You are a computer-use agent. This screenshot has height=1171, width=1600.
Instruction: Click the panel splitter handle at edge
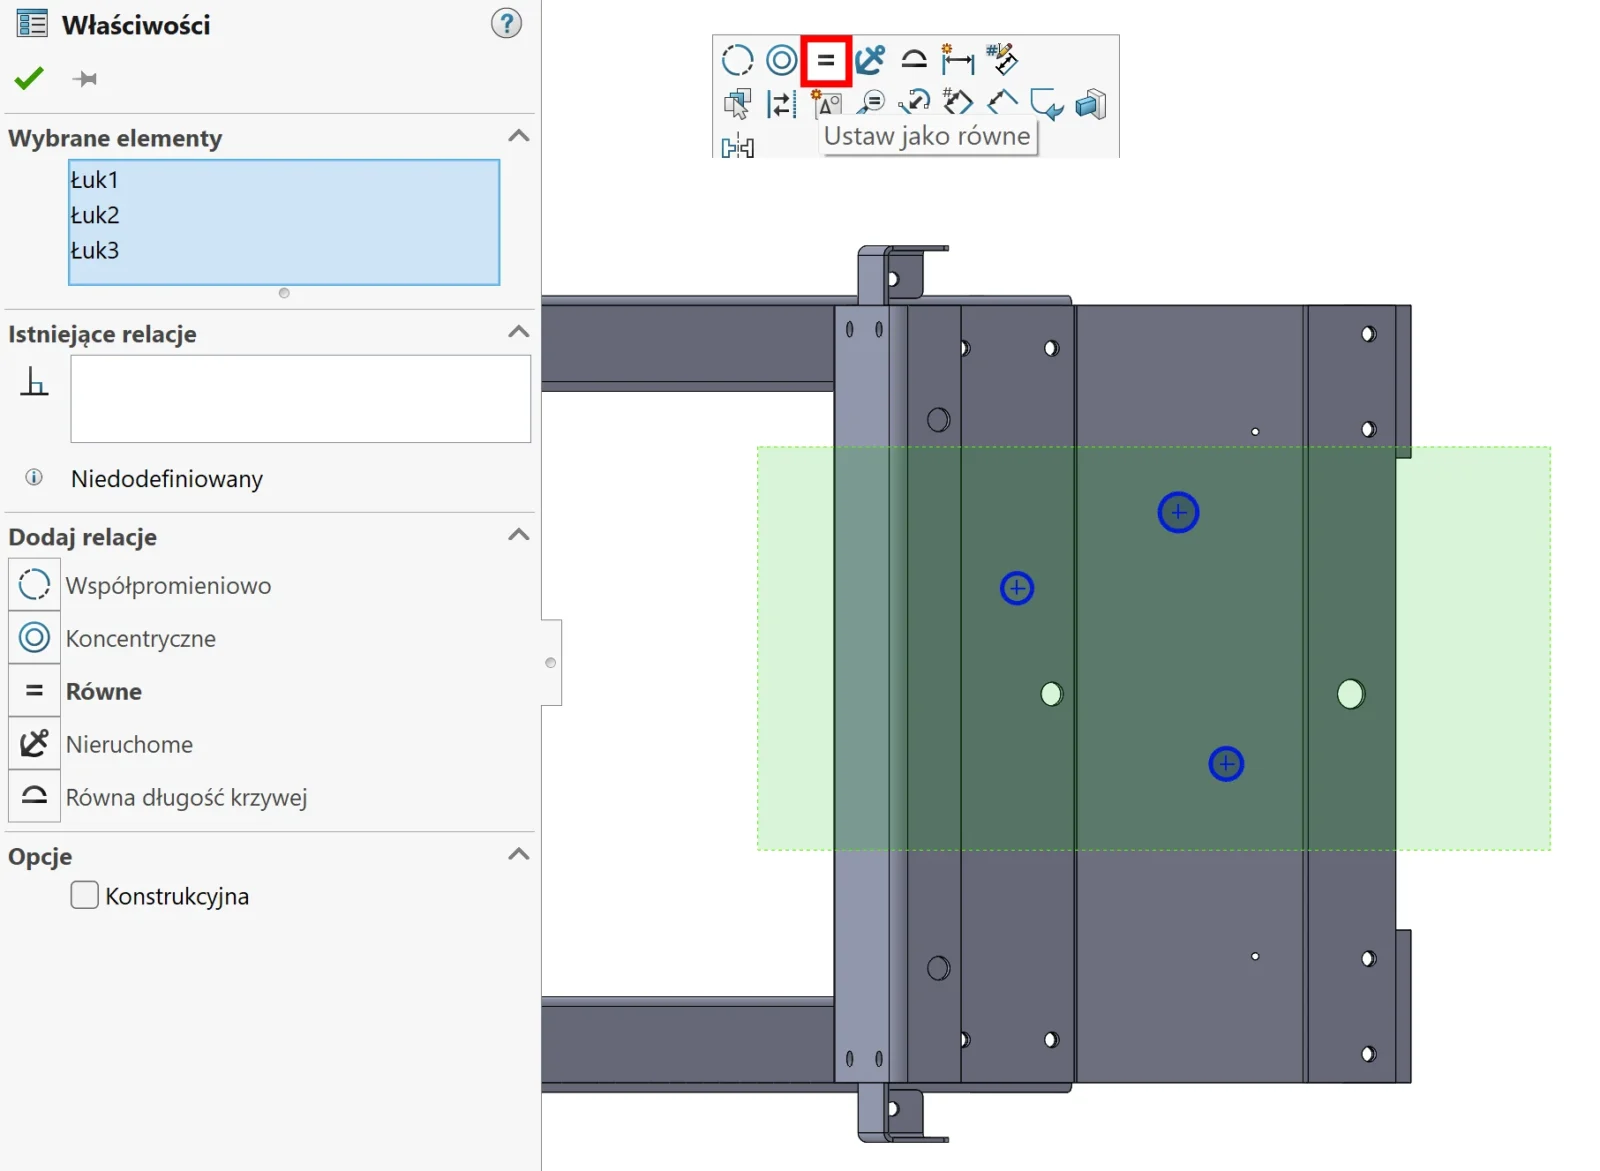coord(550,663)
